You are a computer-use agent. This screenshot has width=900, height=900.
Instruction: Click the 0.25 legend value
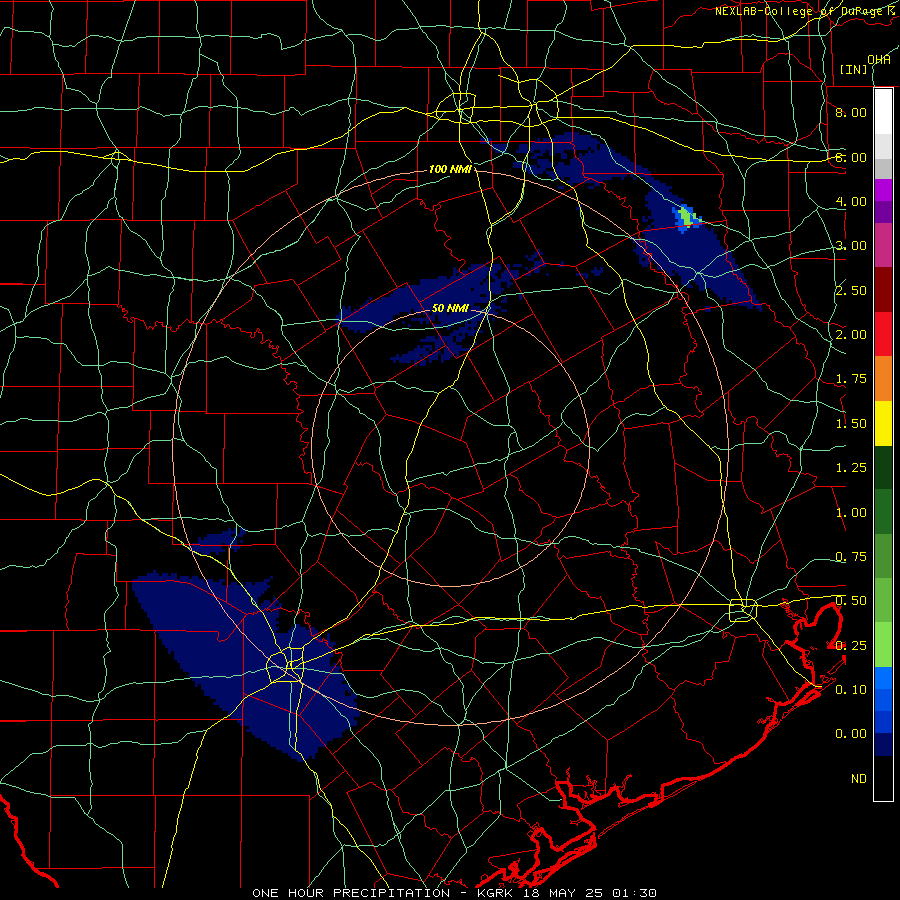point(851,646)
